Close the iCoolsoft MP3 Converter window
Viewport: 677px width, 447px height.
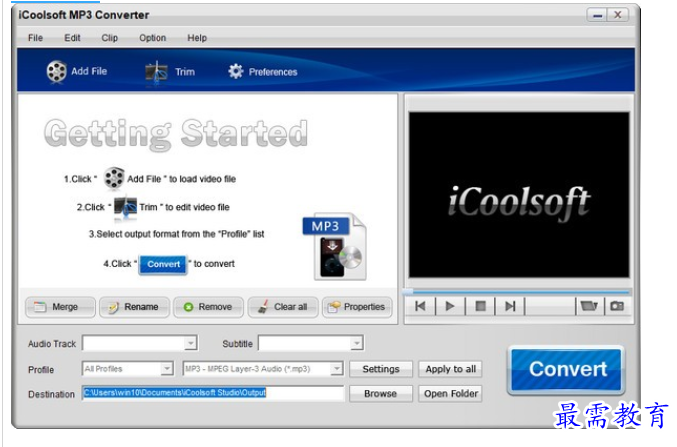pos(618,15)
